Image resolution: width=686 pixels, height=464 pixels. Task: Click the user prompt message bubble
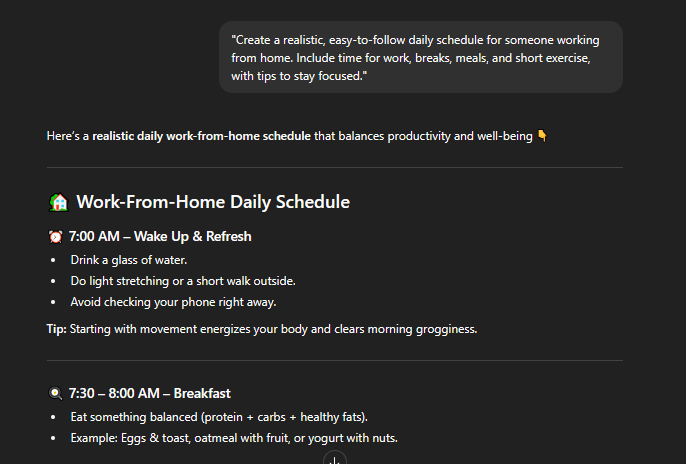pyautogui.click(x=421, y=57)
